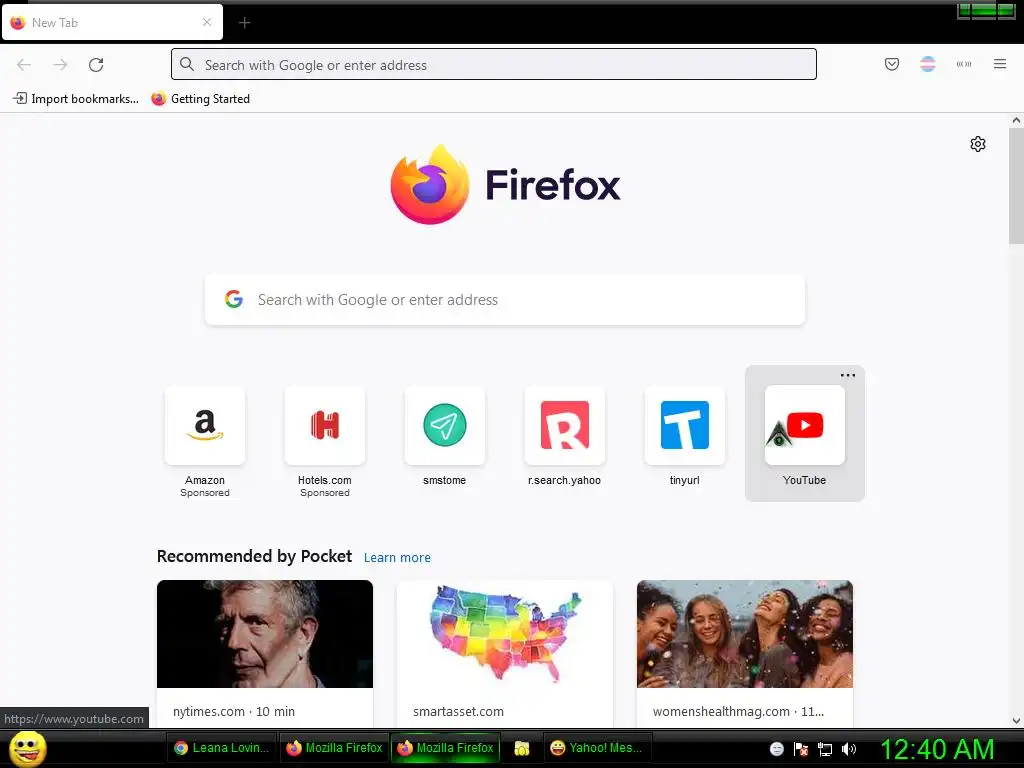
Task: Switch to Leana Lovin Chrome taskbar window
Action: point(222,748)
